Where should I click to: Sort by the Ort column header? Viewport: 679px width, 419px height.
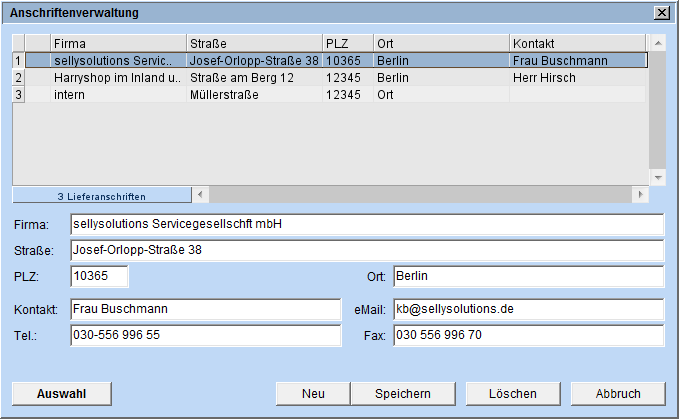pos(442,43)
